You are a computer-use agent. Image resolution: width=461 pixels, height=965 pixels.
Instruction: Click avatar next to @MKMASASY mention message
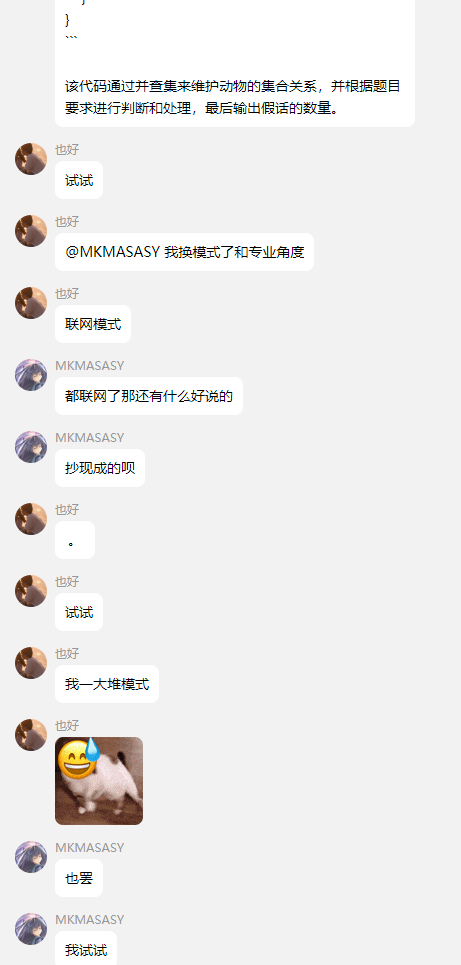[x=31, y=231]
